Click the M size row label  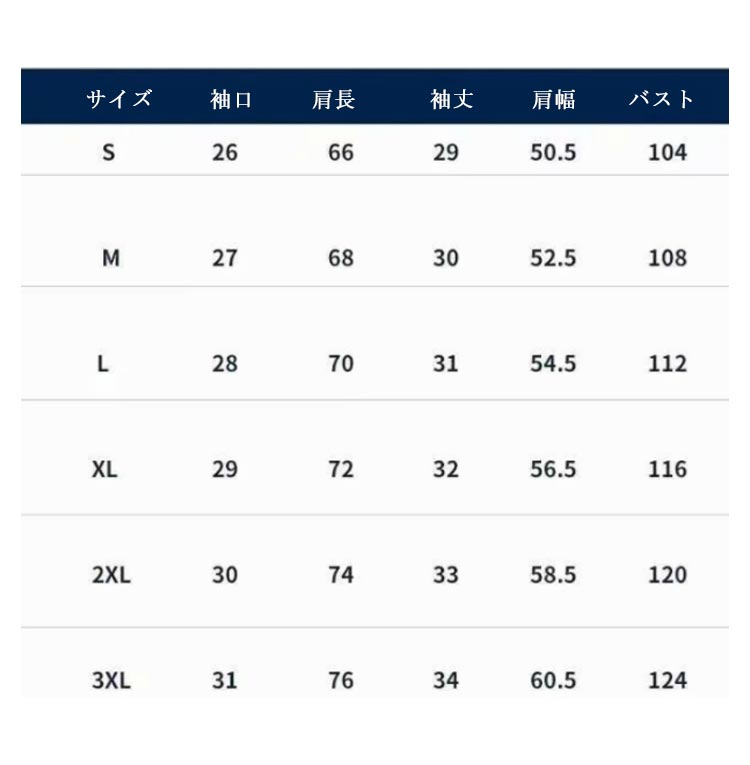111,258
